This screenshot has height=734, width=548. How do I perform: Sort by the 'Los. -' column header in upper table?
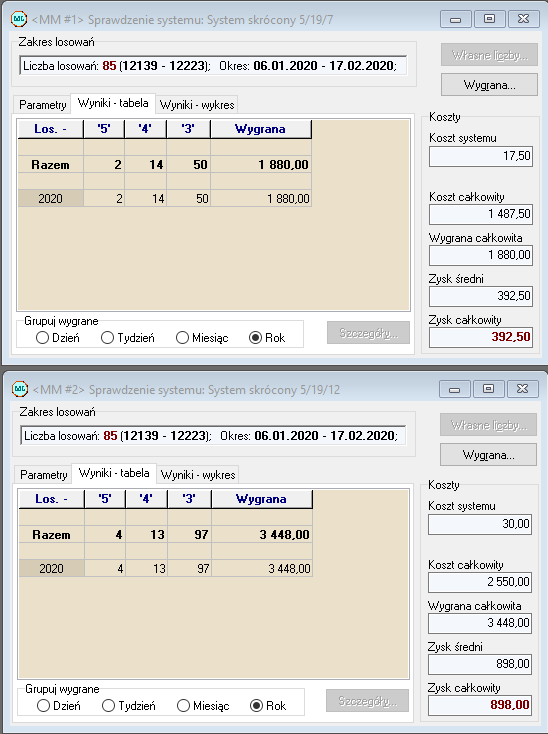[51, 129]
